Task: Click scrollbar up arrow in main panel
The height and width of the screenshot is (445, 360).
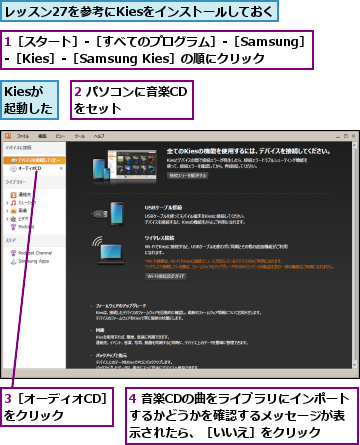Action: tap(354, 145)
